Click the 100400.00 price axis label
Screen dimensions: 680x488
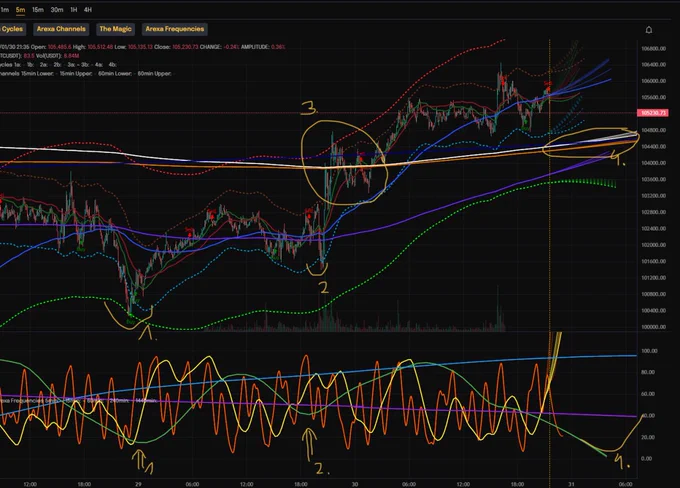click(654, 311)
